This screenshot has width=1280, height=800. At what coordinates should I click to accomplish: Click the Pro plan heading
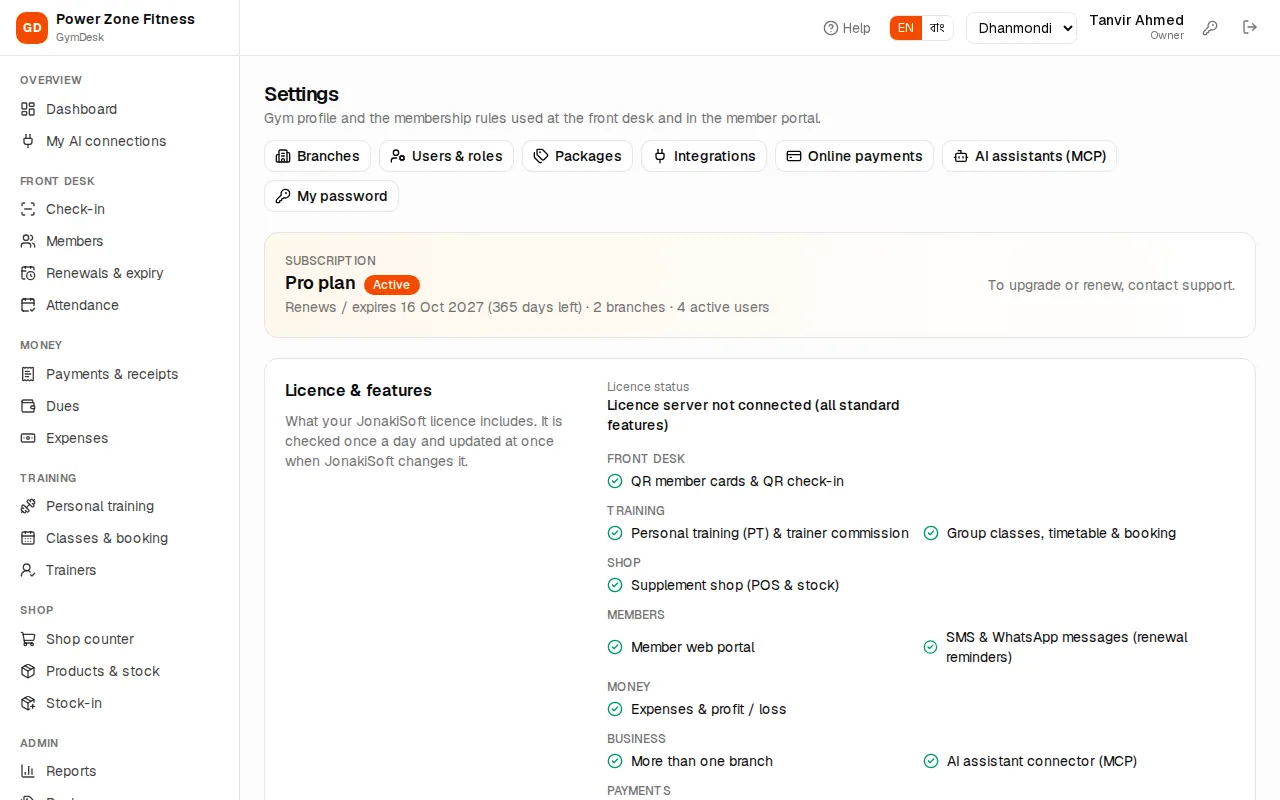[320, 283]
